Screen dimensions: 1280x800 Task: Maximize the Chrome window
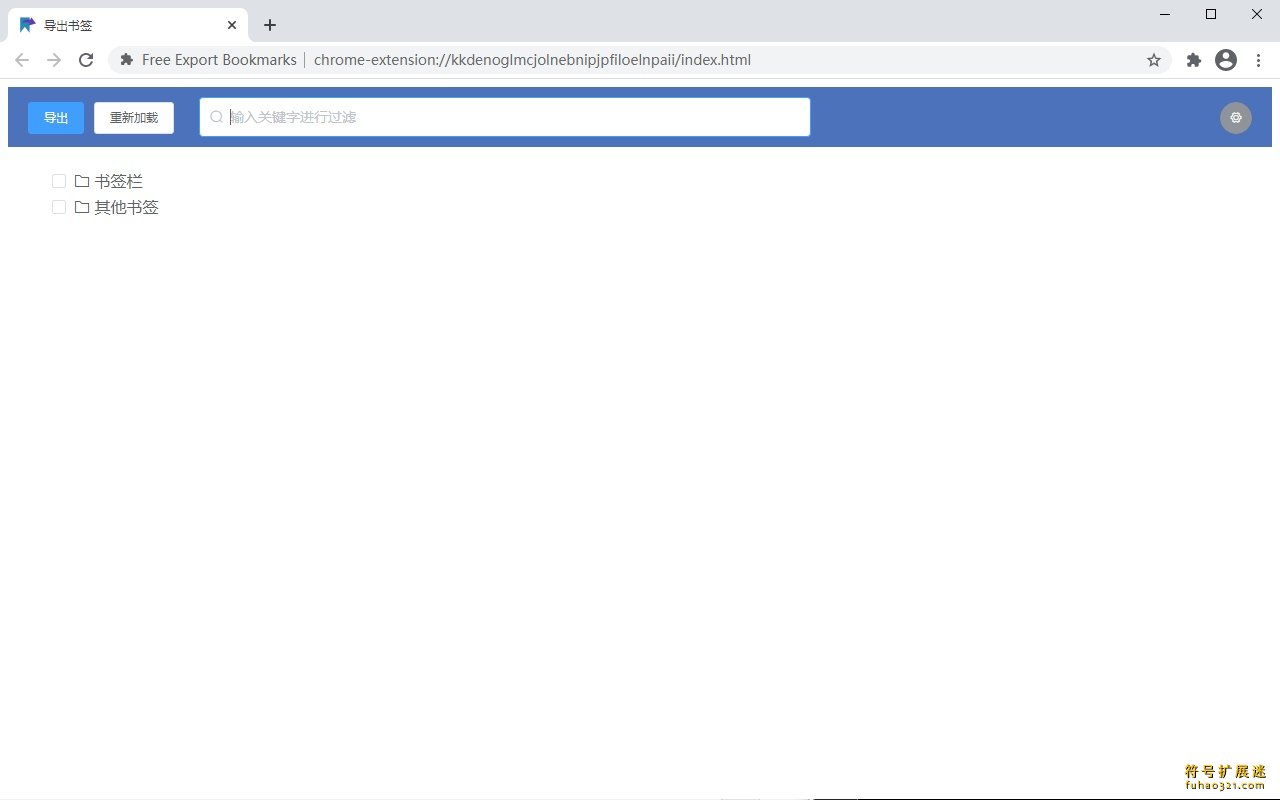pyautogui.click(x=1211, y=14)
